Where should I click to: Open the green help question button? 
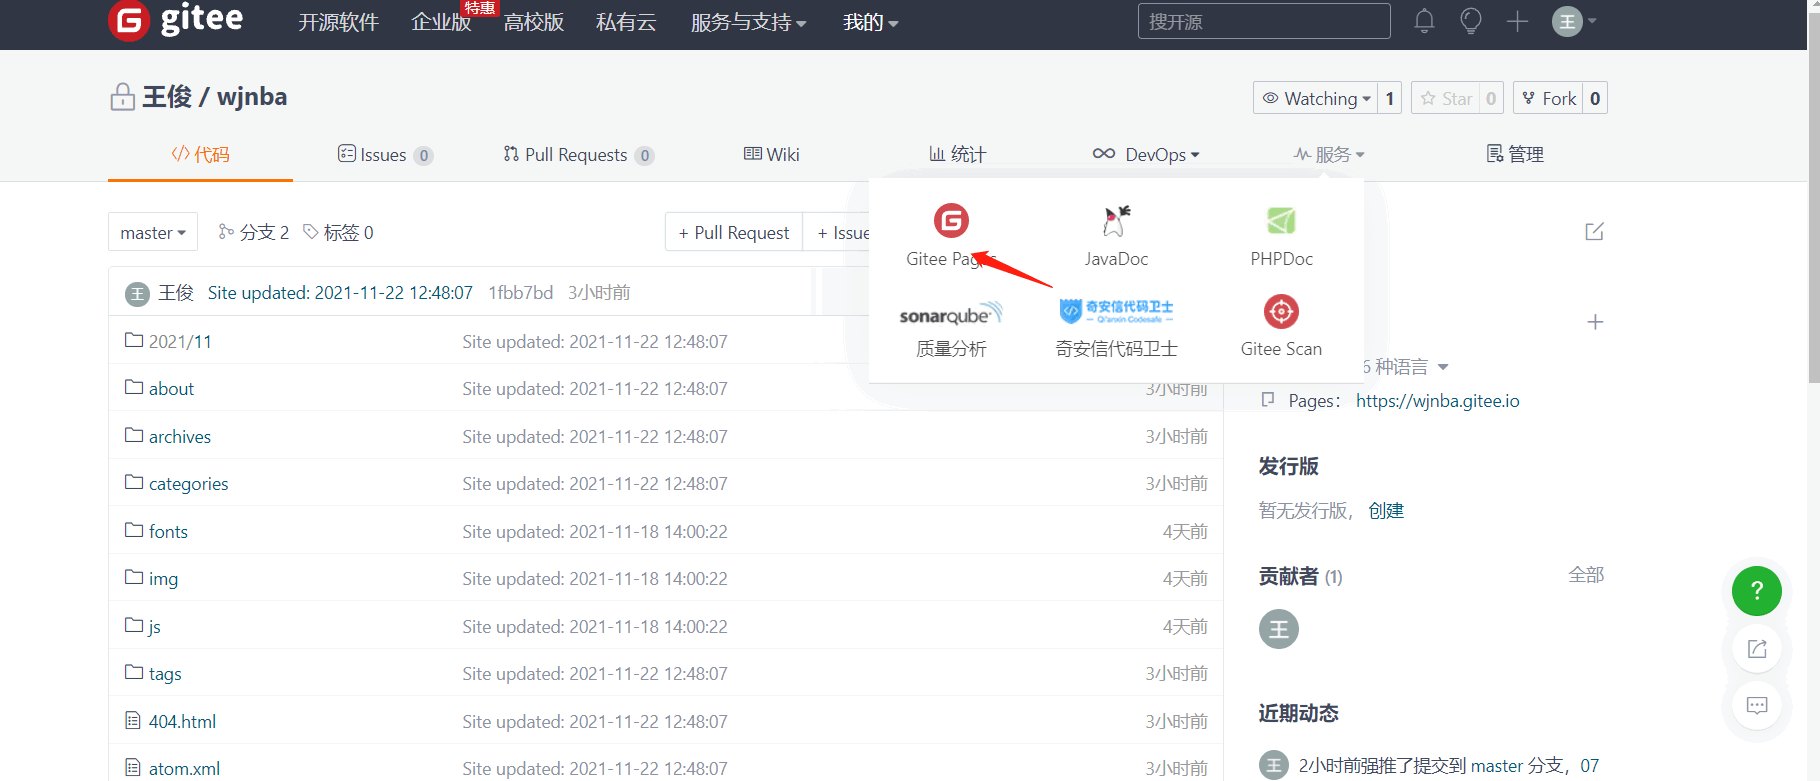pyautogui.click(x=1756, y=591)
